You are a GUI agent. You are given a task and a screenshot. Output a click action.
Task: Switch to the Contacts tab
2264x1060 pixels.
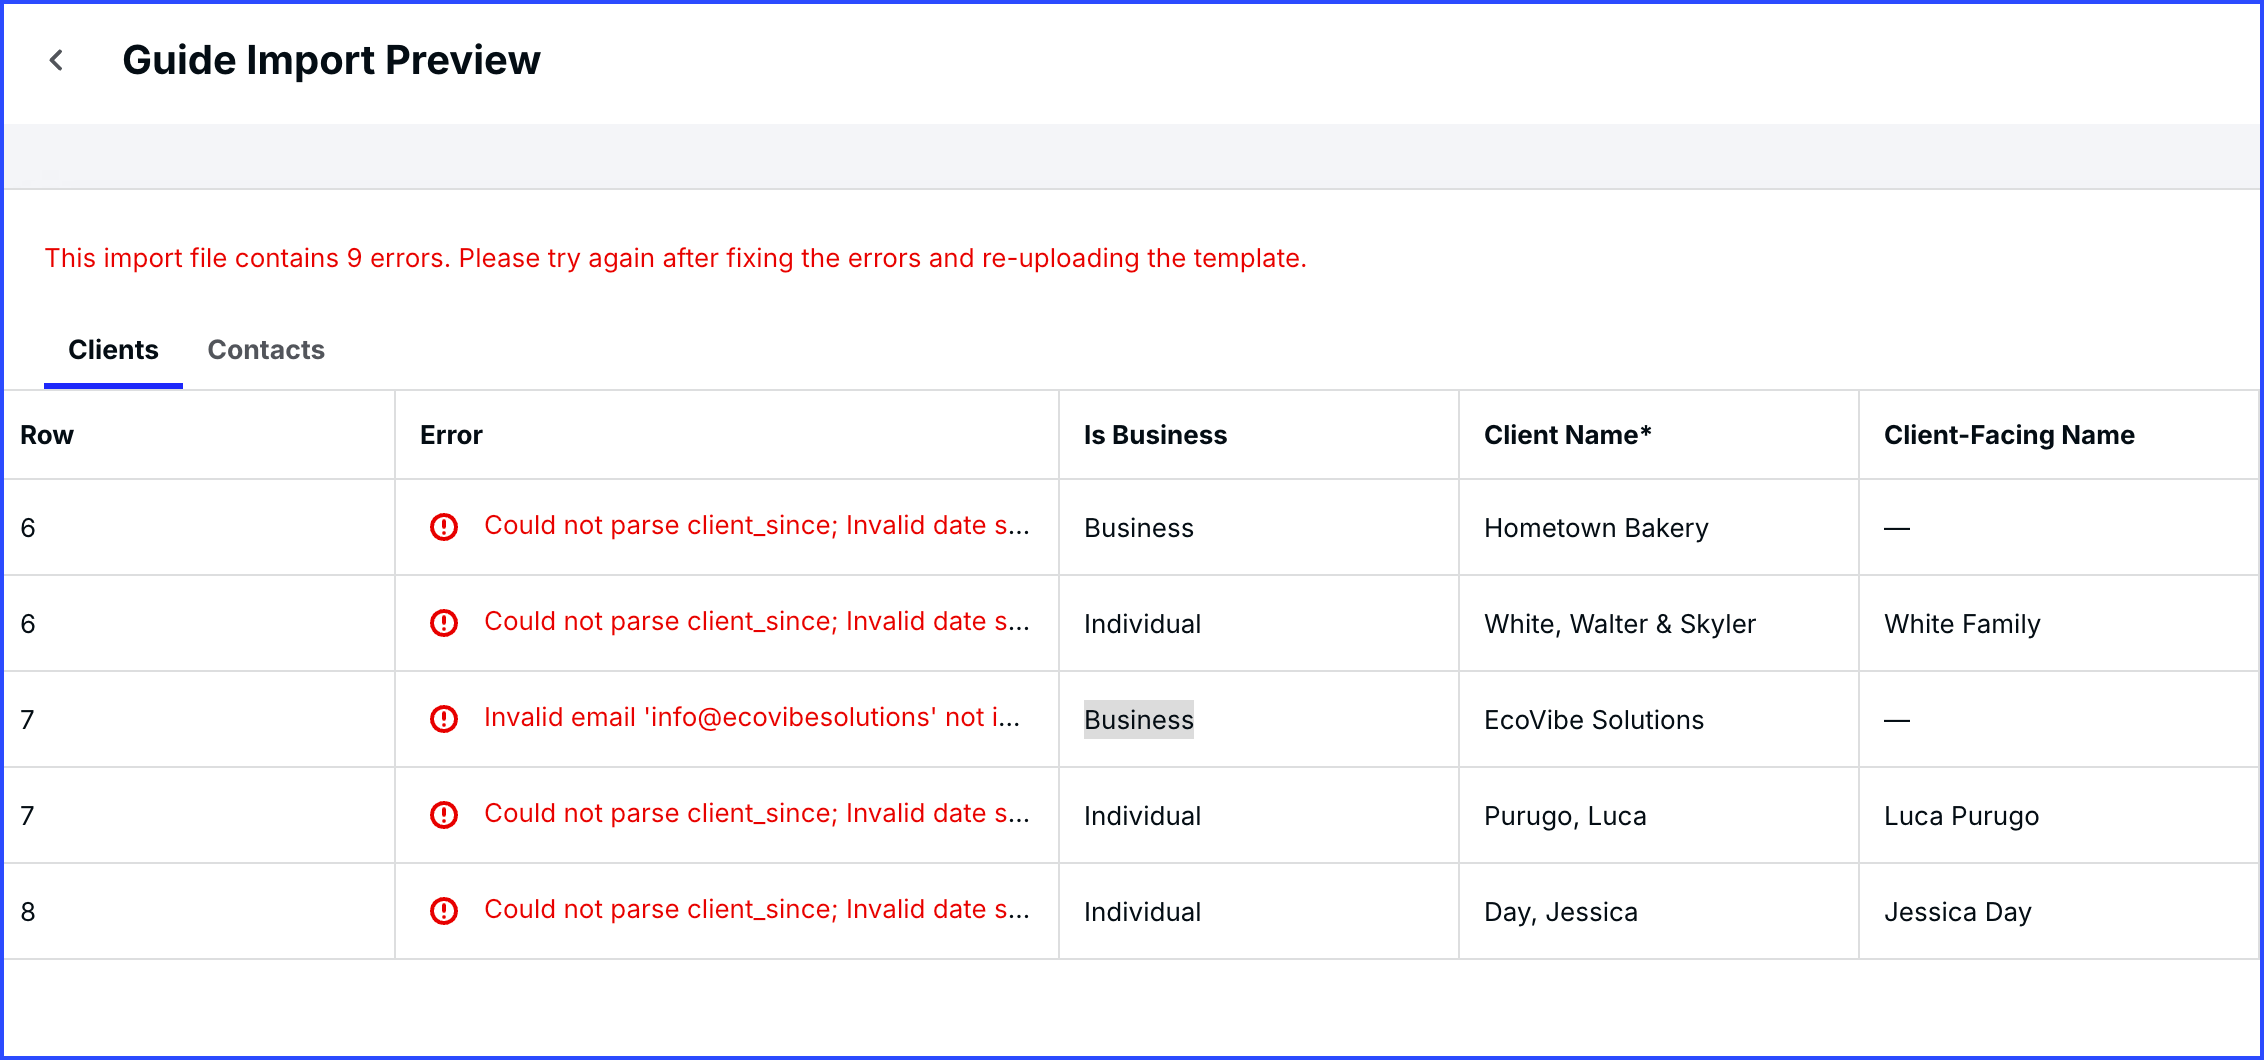point(266,350)
